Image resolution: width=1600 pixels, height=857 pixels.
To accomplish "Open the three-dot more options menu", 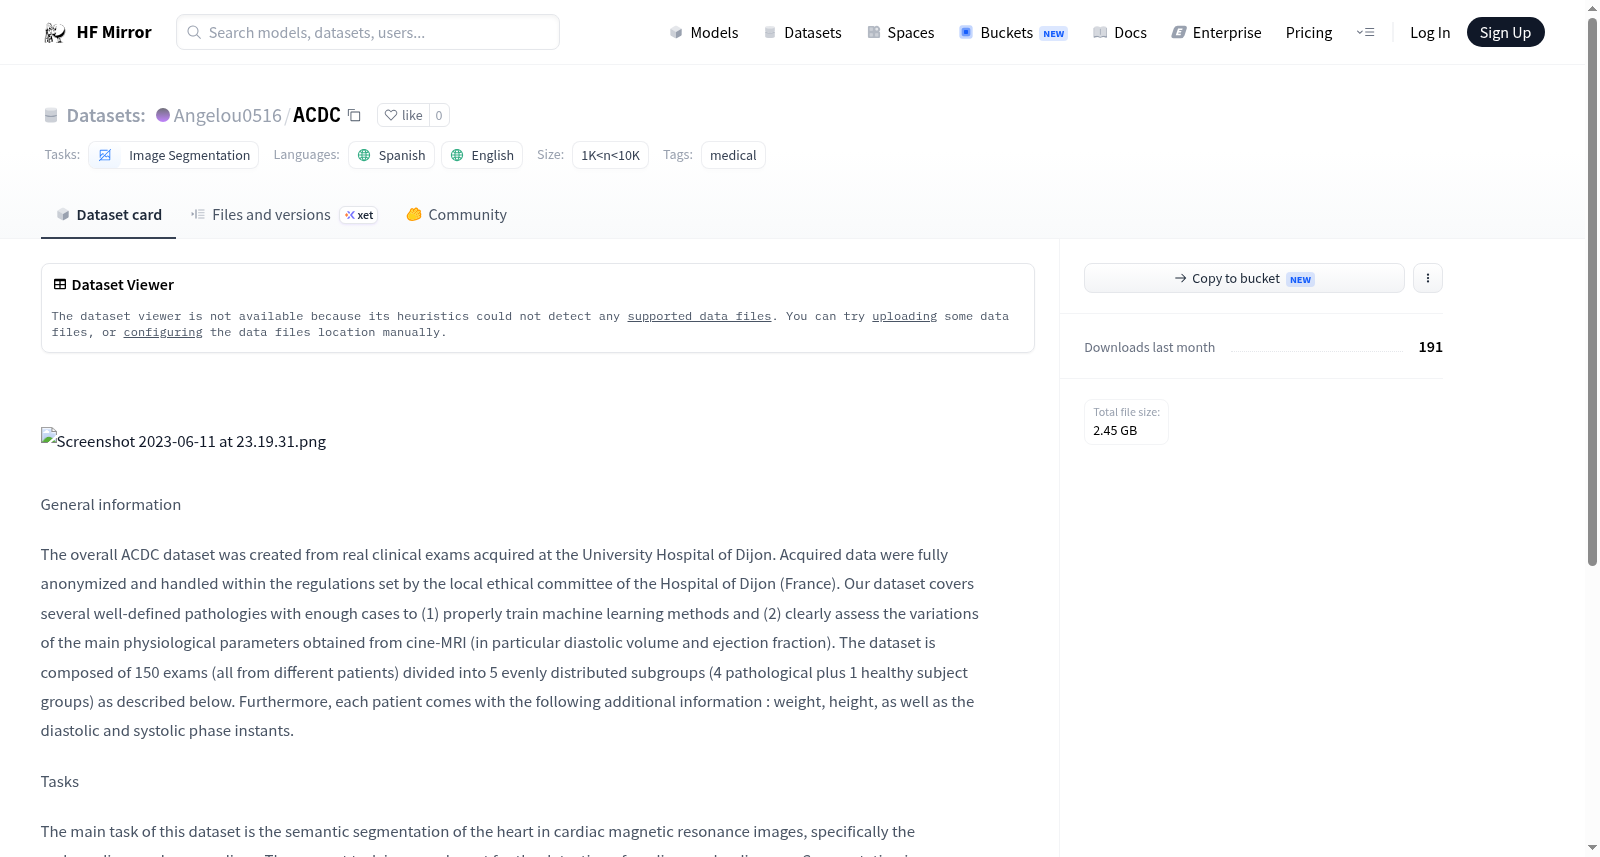I will point(1428,278).
